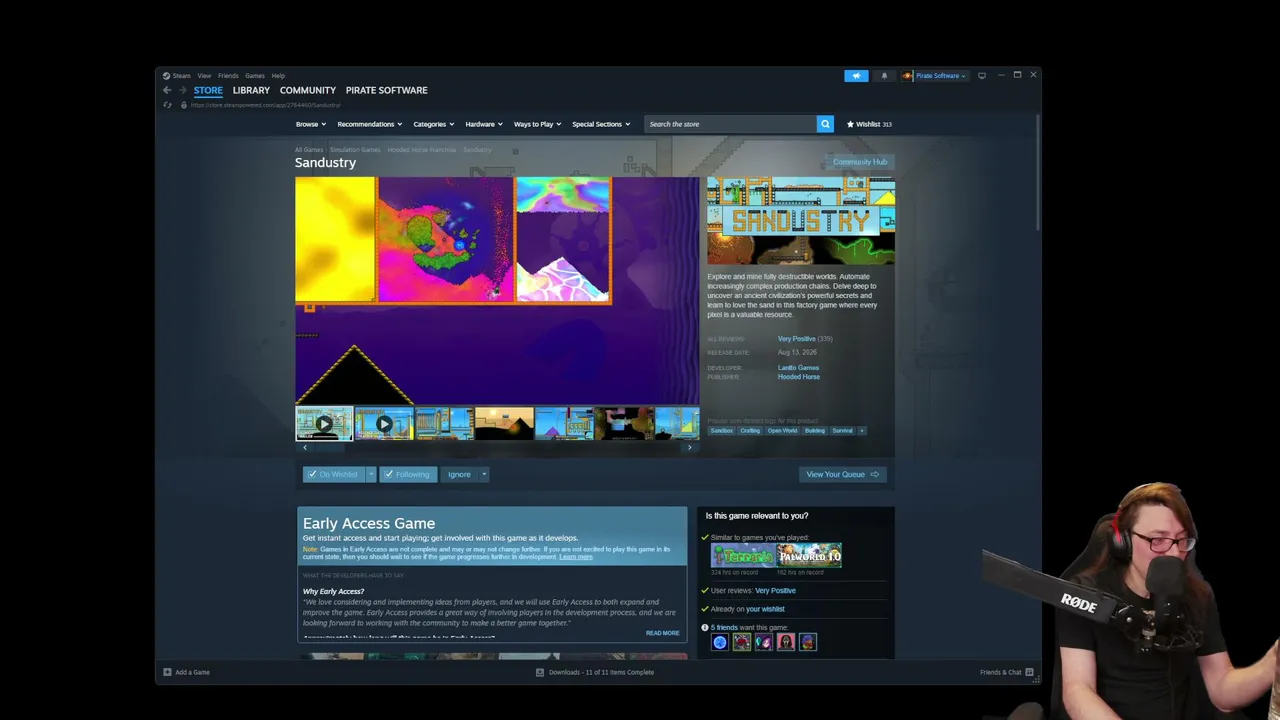This screenshot has height=720, width=1280.
Task: Open the Palworld similar game thumbnail
Action: (x=809, y=555)
